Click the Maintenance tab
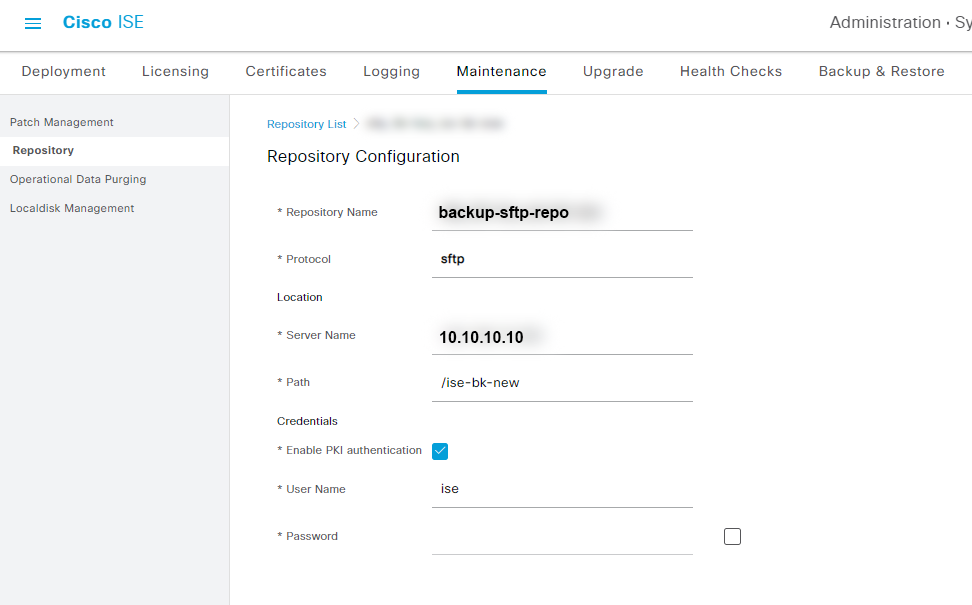 click(x=501, y=71)
